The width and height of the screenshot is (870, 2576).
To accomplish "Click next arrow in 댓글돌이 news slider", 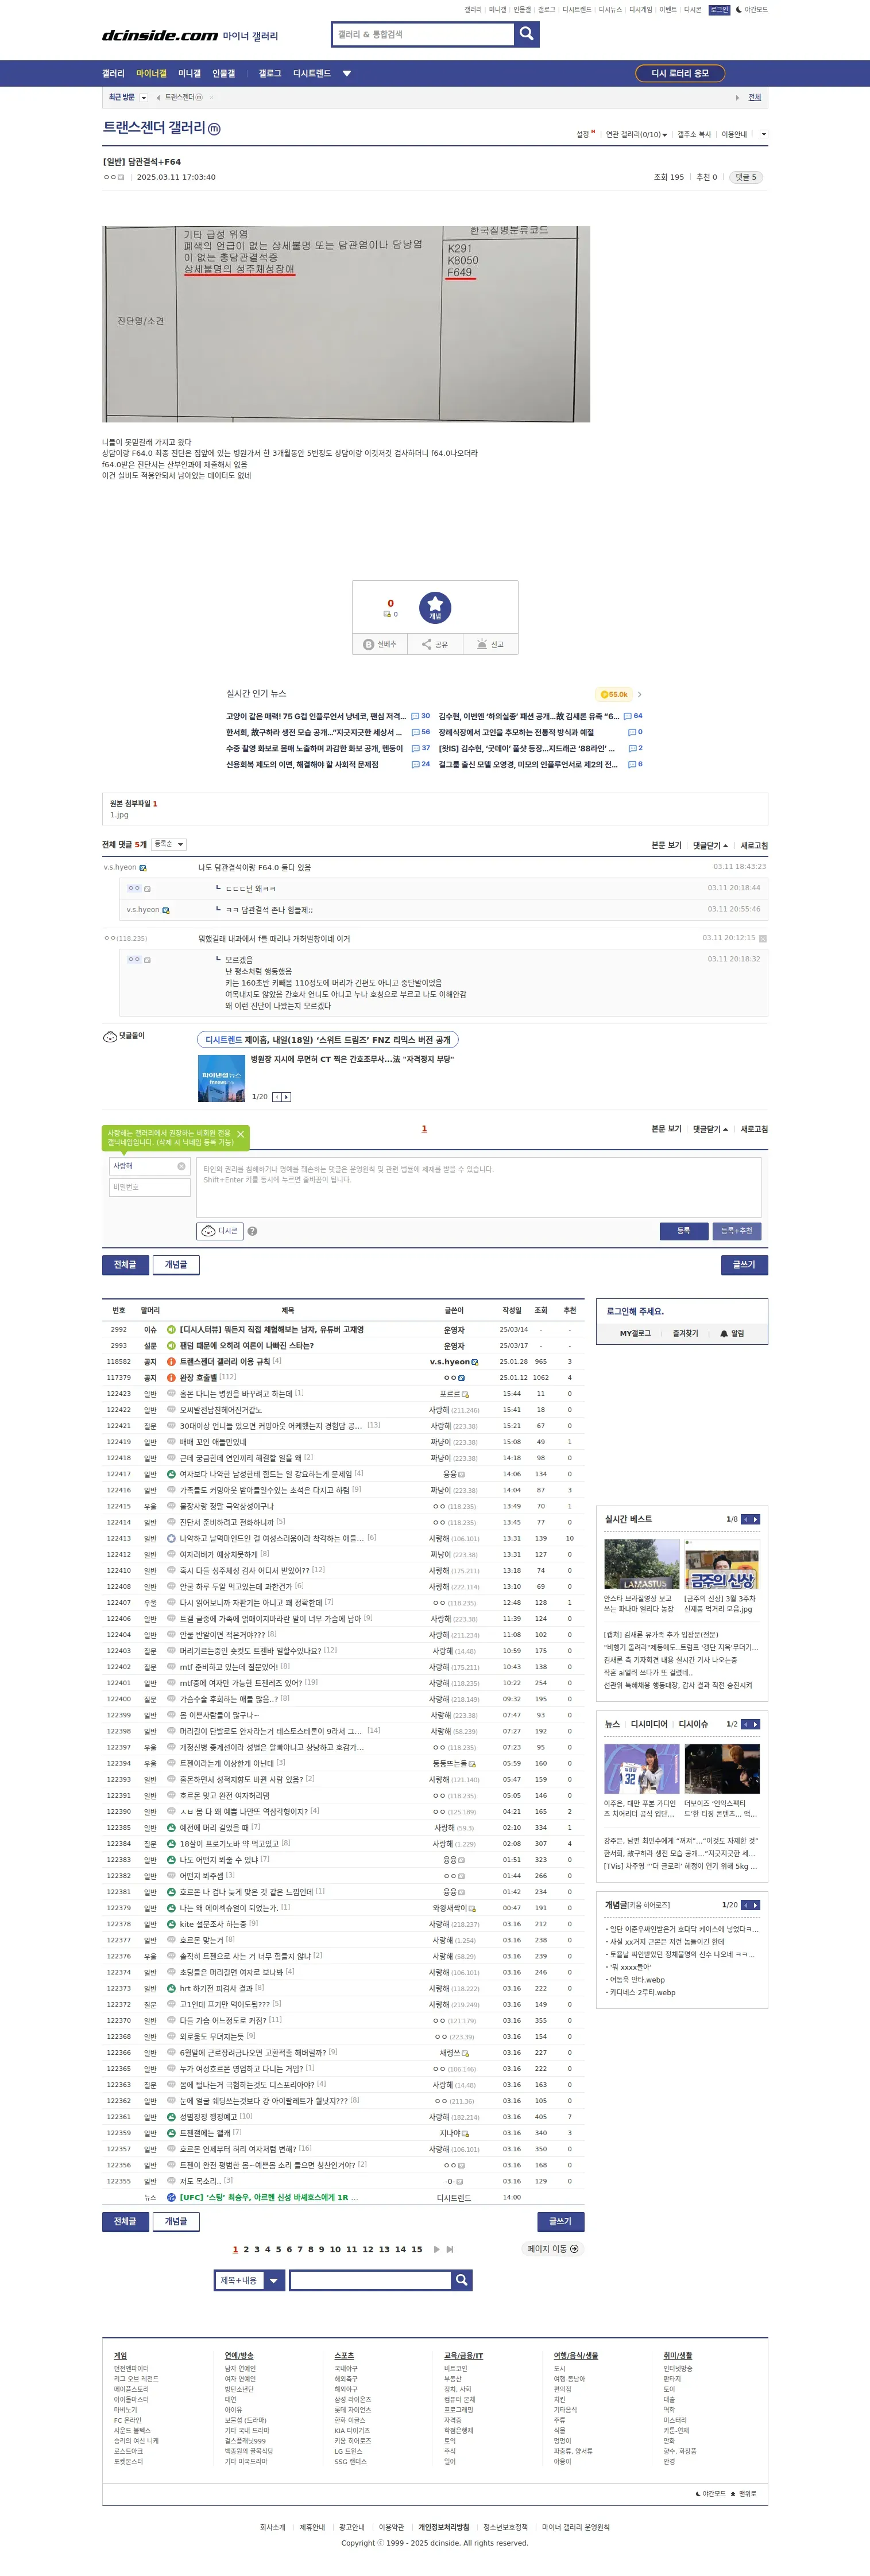I will [x=287, y=1097].
